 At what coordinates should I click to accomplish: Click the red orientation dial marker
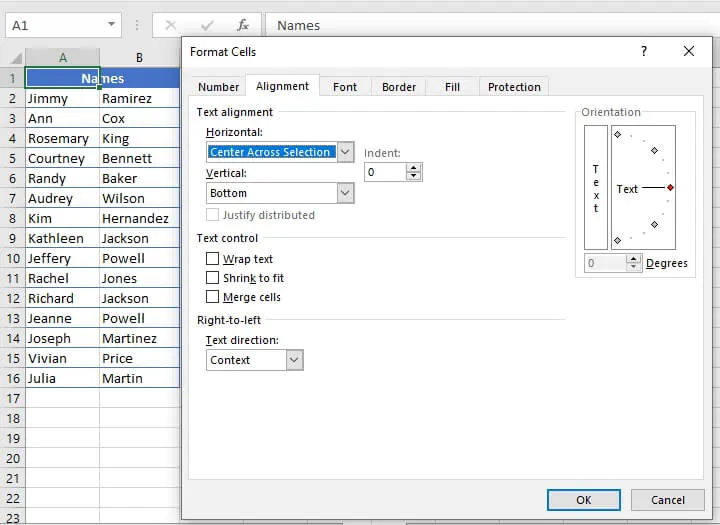(x=670, y=187)
